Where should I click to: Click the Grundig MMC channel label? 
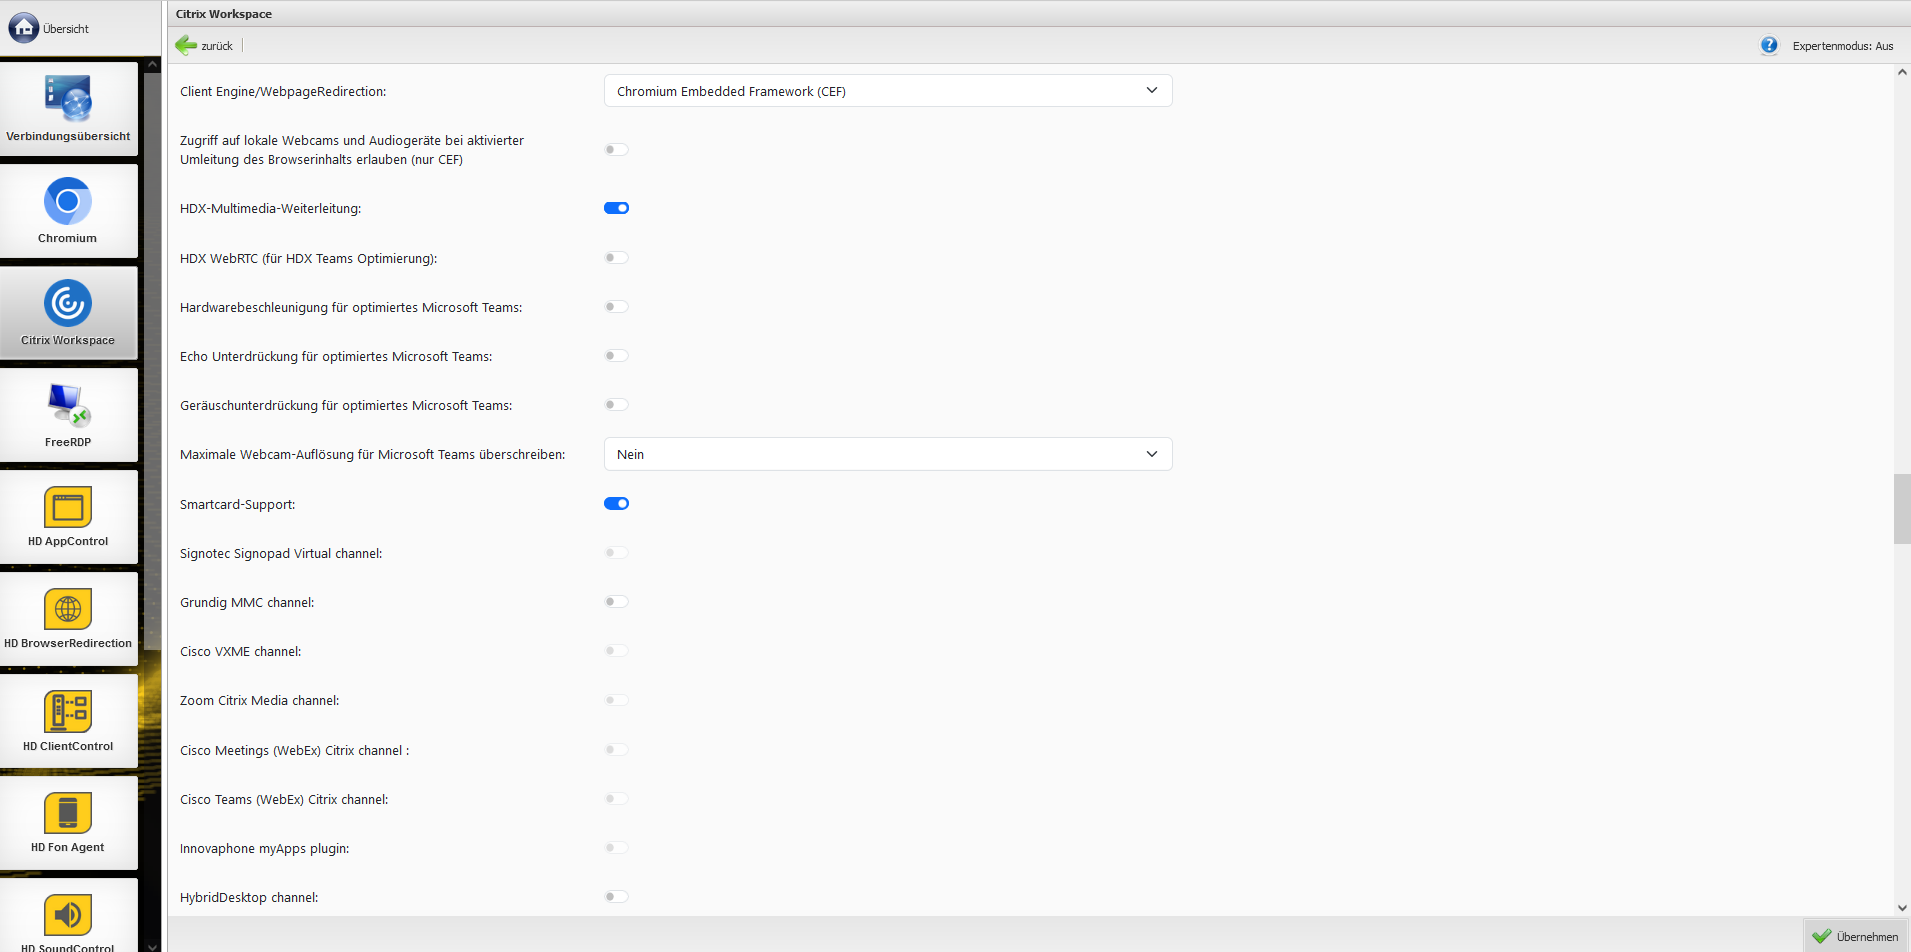tap(247, 603)
